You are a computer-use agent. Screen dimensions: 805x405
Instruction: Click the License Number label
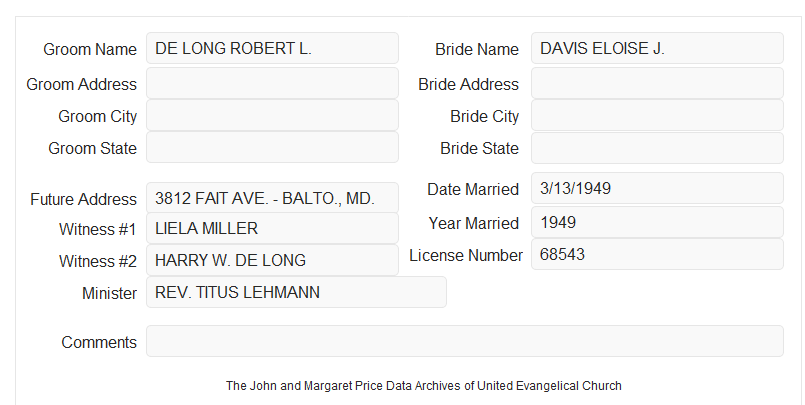tap(466, 255)
